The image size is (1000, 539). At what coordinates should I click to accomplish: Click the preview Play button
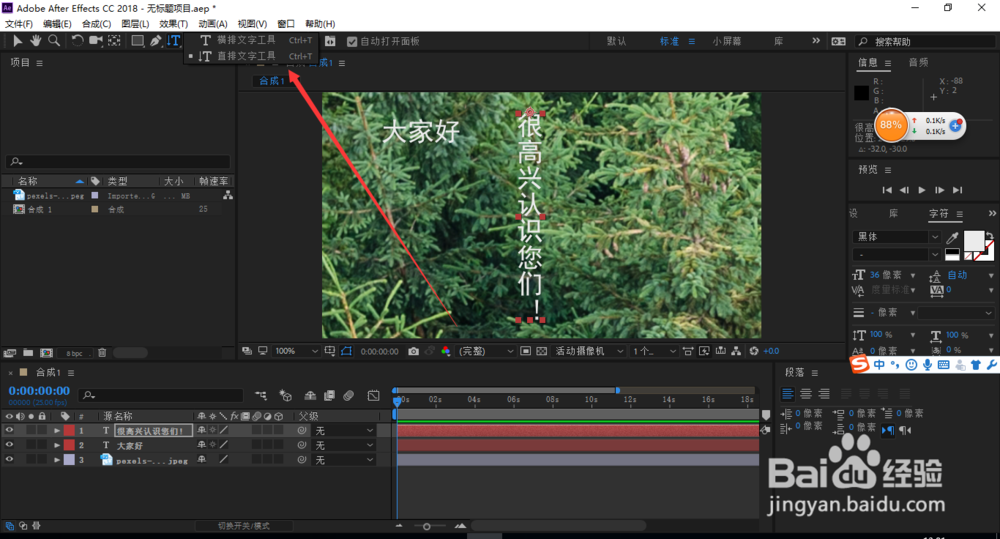tap(922, 190)
